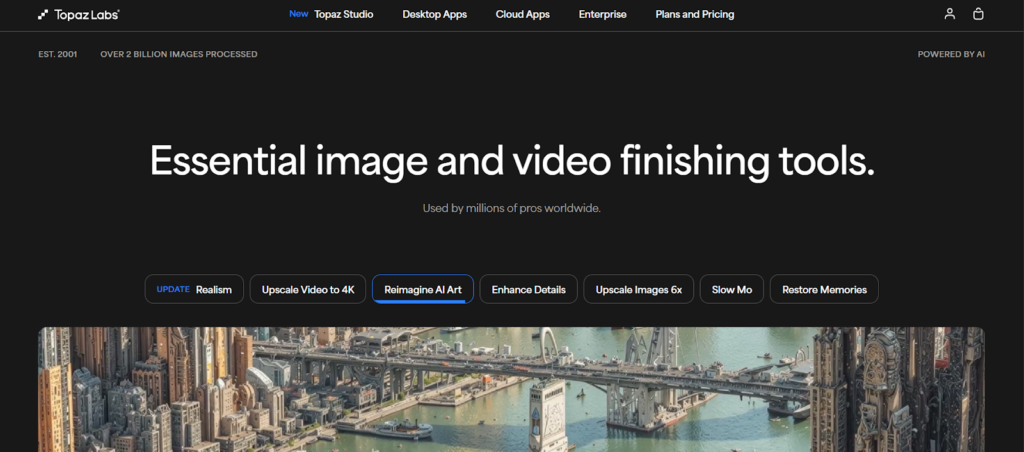This screenshot has width=1024, height=452.
Task: Show the Enhance Details demo
Action: click(x=528, y=290)
